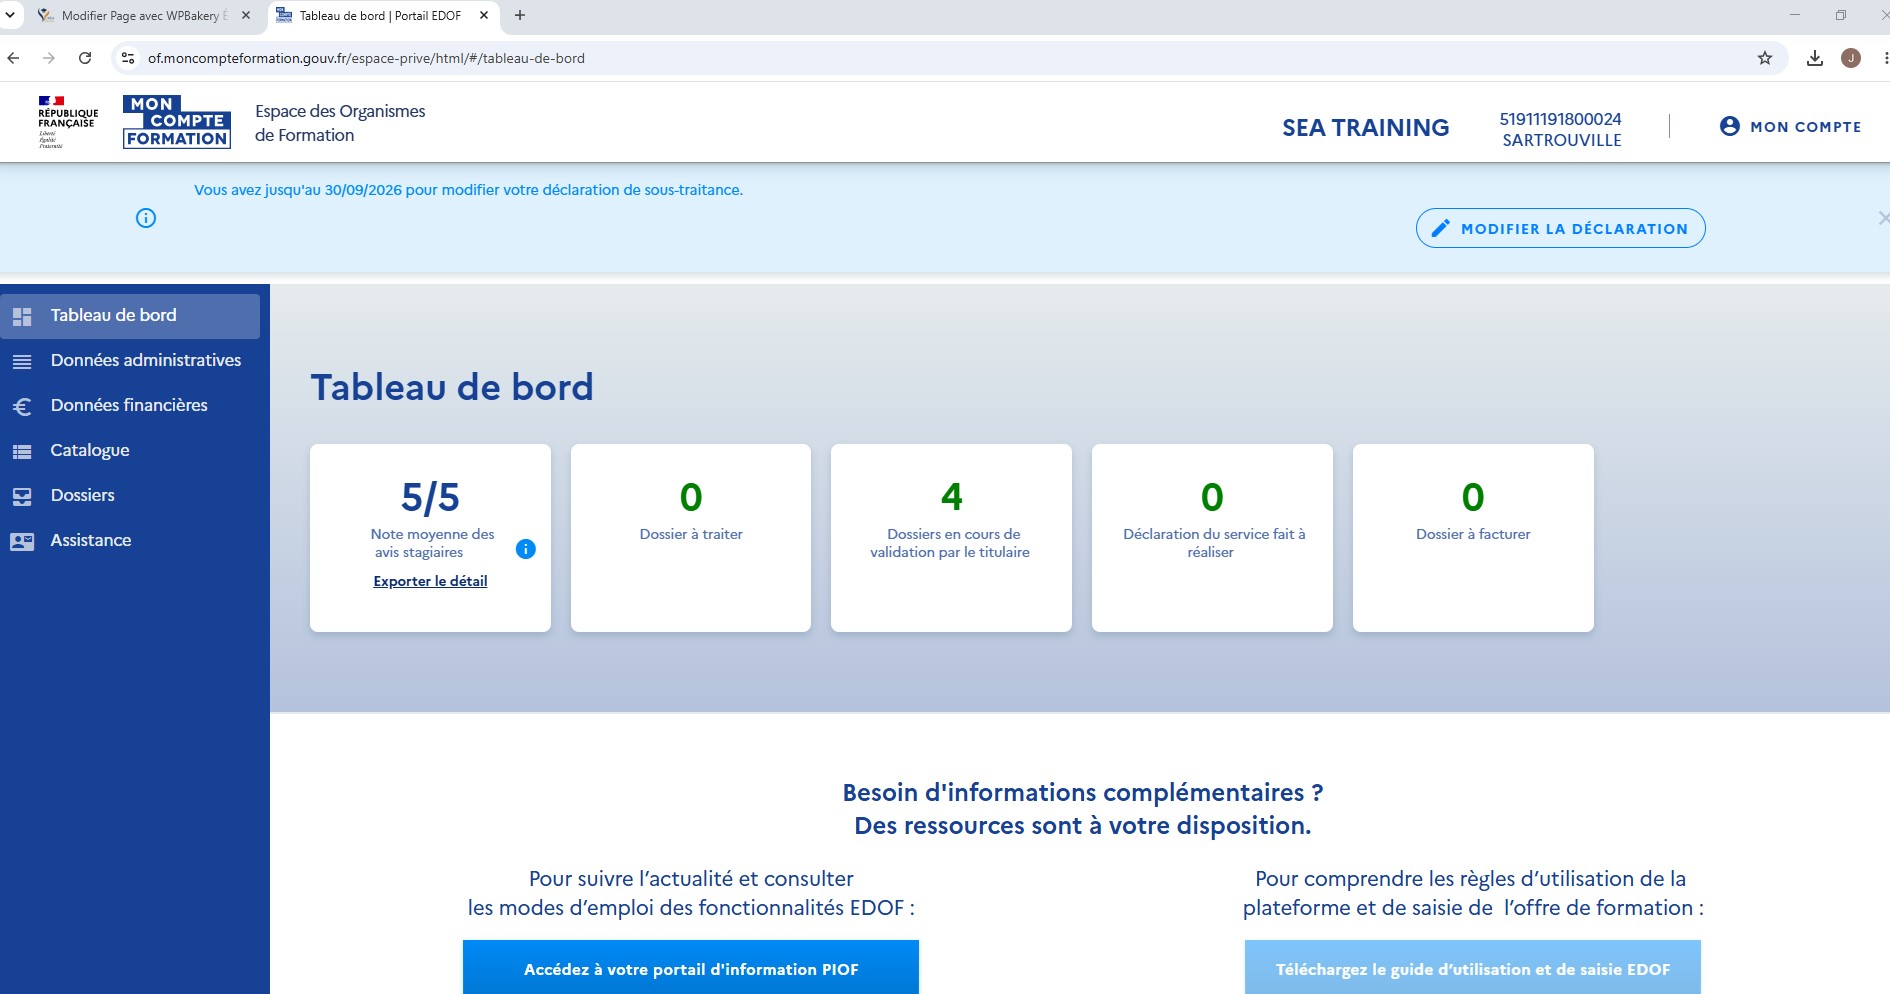The image size is (1890, 994).
Task: Click Déclaration du service fait à réaliser card
Action: pos(1212,538)
